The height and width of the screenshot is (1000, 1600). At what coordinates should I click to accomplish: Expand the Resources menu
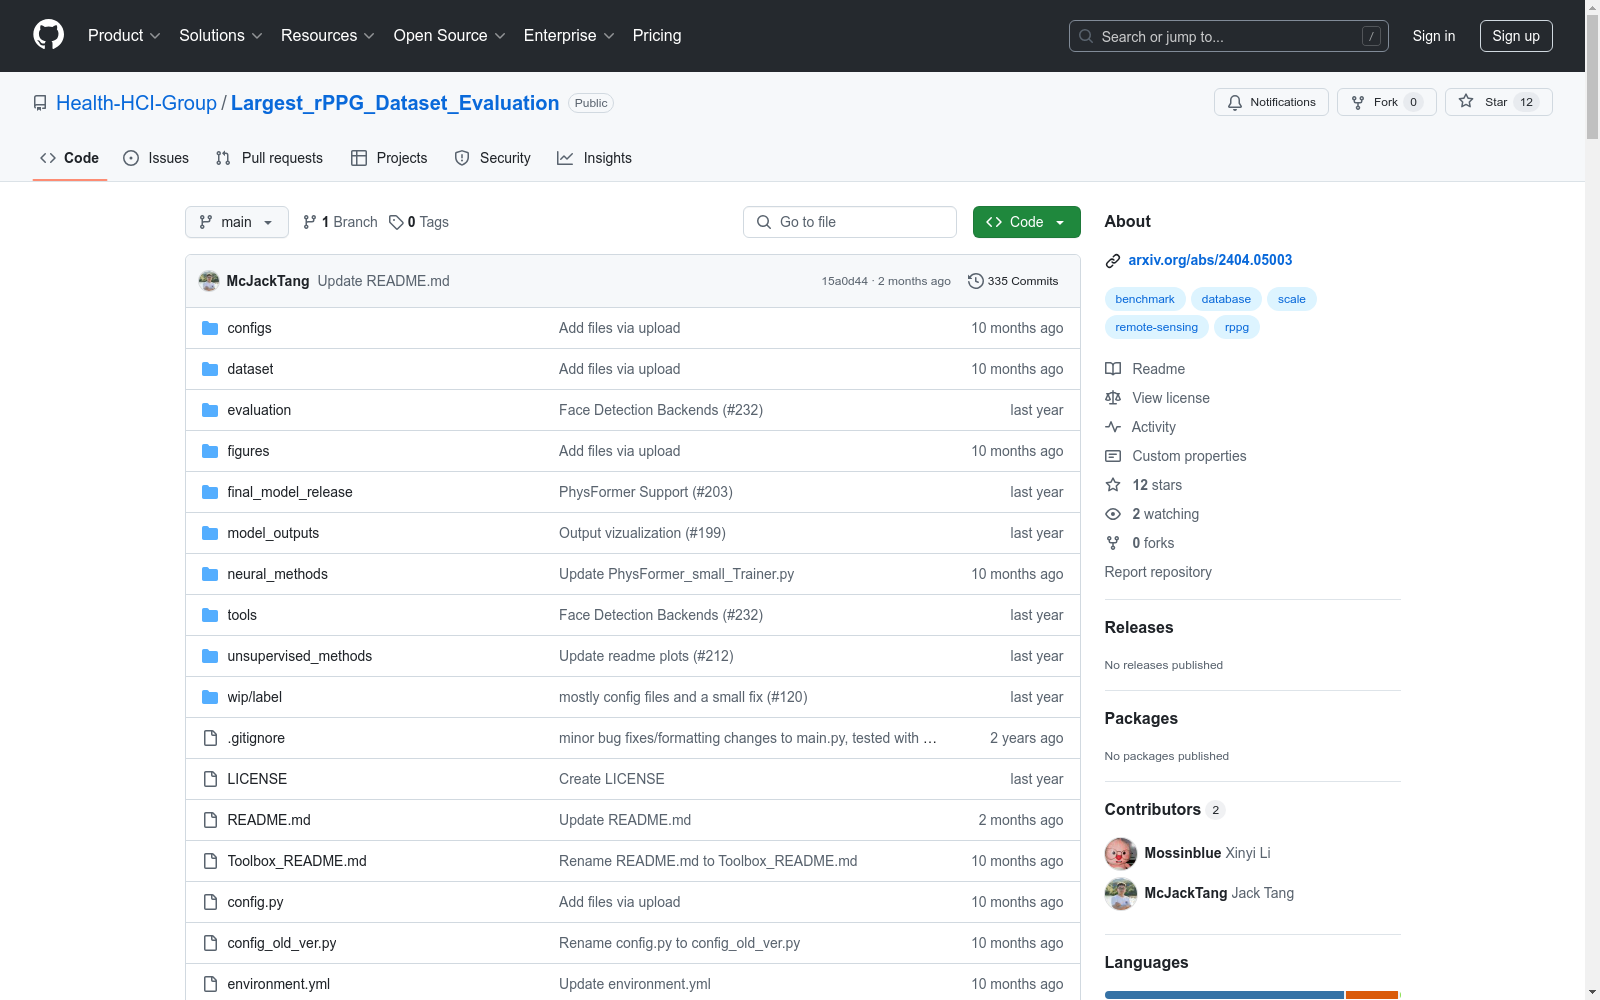click(328, 35)
